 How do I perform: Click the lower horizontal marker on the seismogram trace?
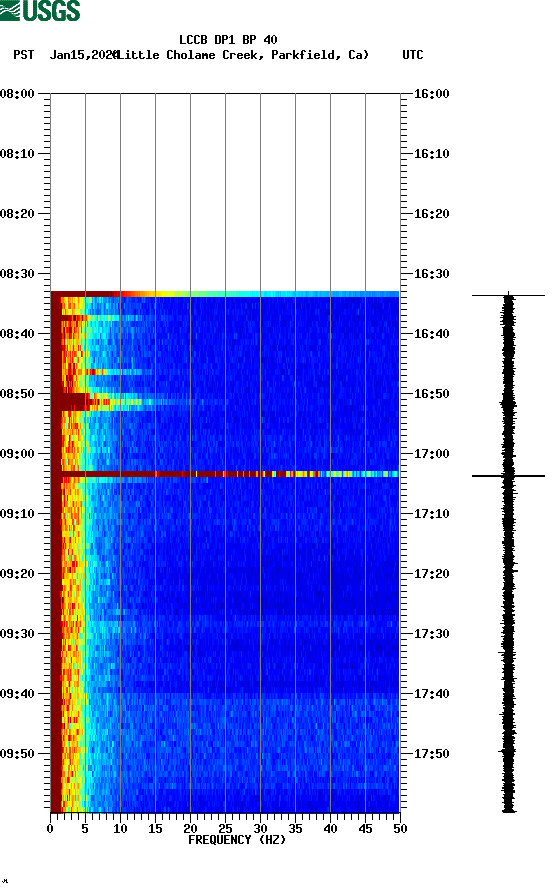point(508,476)
